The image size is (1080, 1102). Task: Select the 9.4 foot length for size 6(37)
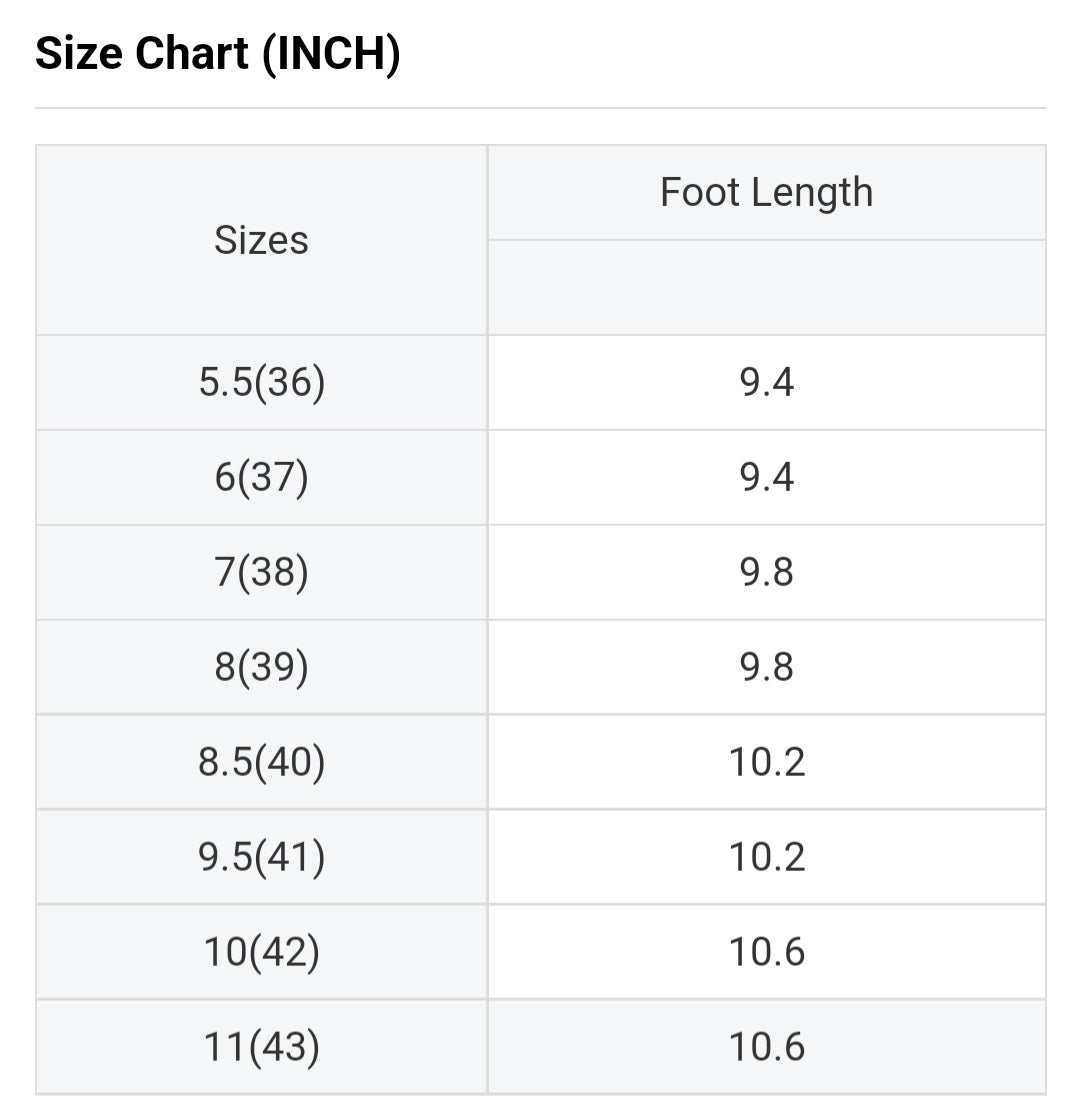[x=766, y=478]
